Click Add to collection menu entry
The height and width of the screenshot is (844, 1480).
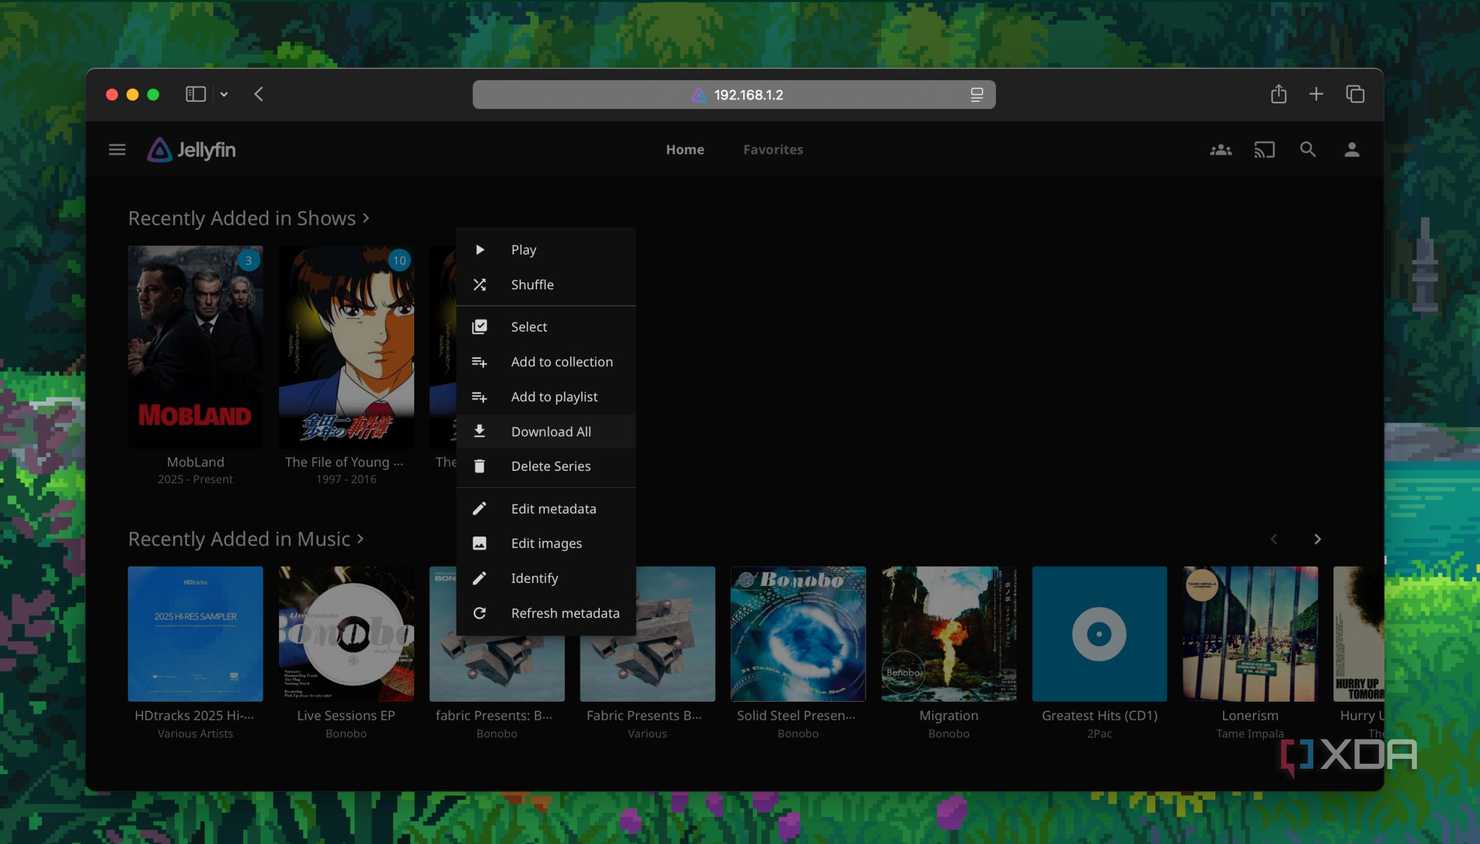point(546,362)
